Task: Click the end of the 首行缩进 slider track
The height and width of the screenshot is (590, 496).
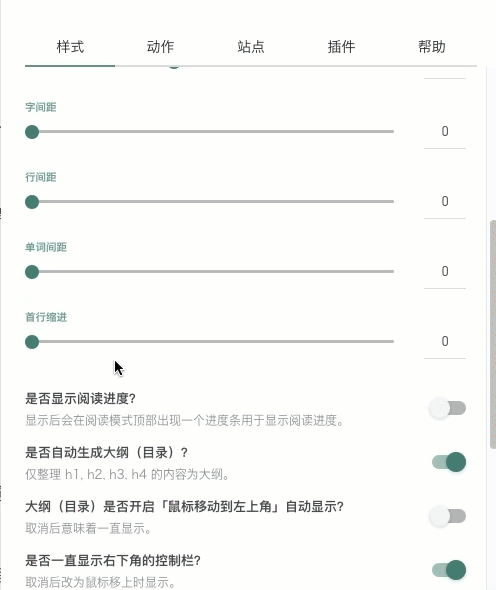Action: [x=393, y=342]
